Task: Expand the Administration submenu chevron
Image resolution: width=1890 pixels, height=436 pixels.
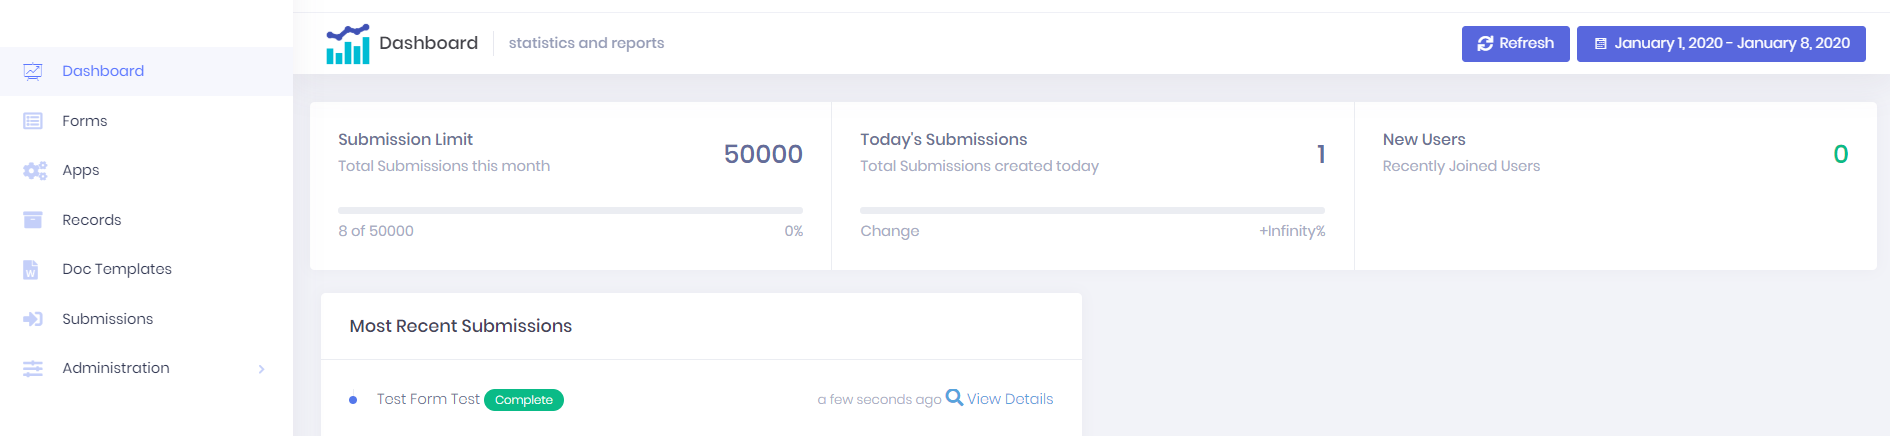Action: pos(261,369)
